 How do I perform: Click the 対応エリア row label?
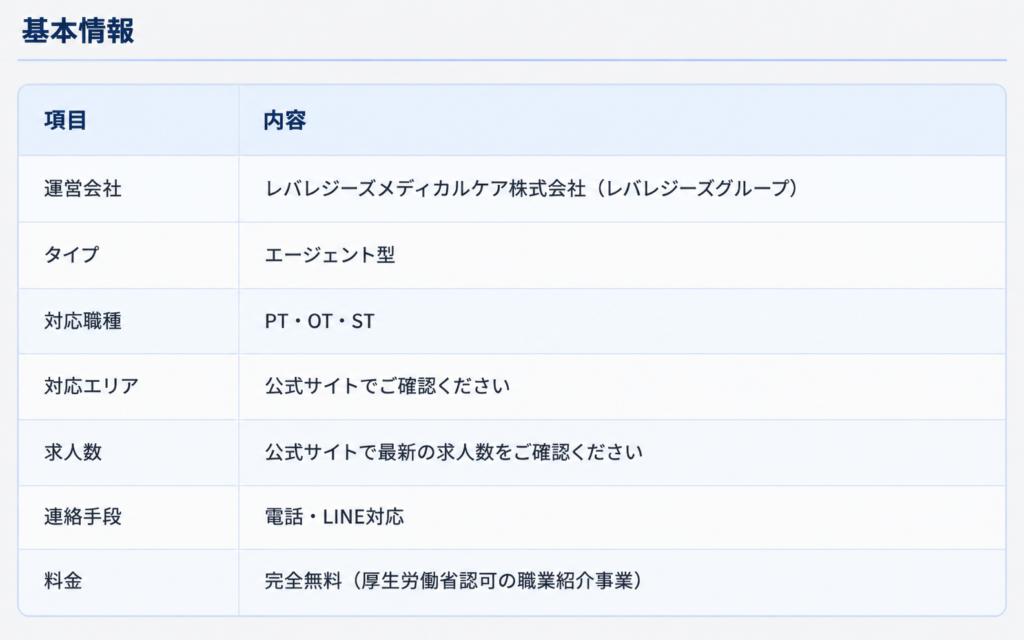coord(91,386)
